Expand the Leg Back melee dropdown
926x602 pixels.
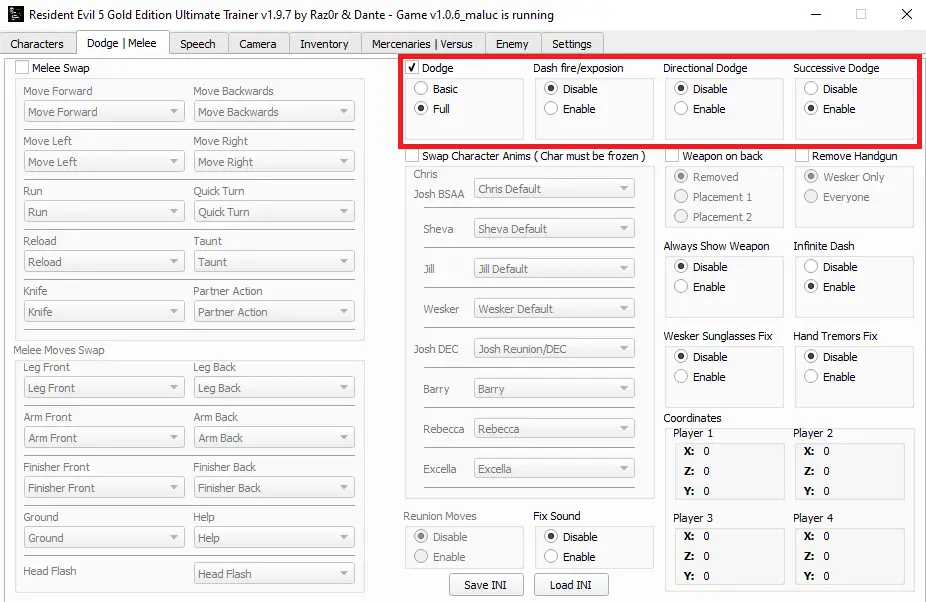coord(274,388)
